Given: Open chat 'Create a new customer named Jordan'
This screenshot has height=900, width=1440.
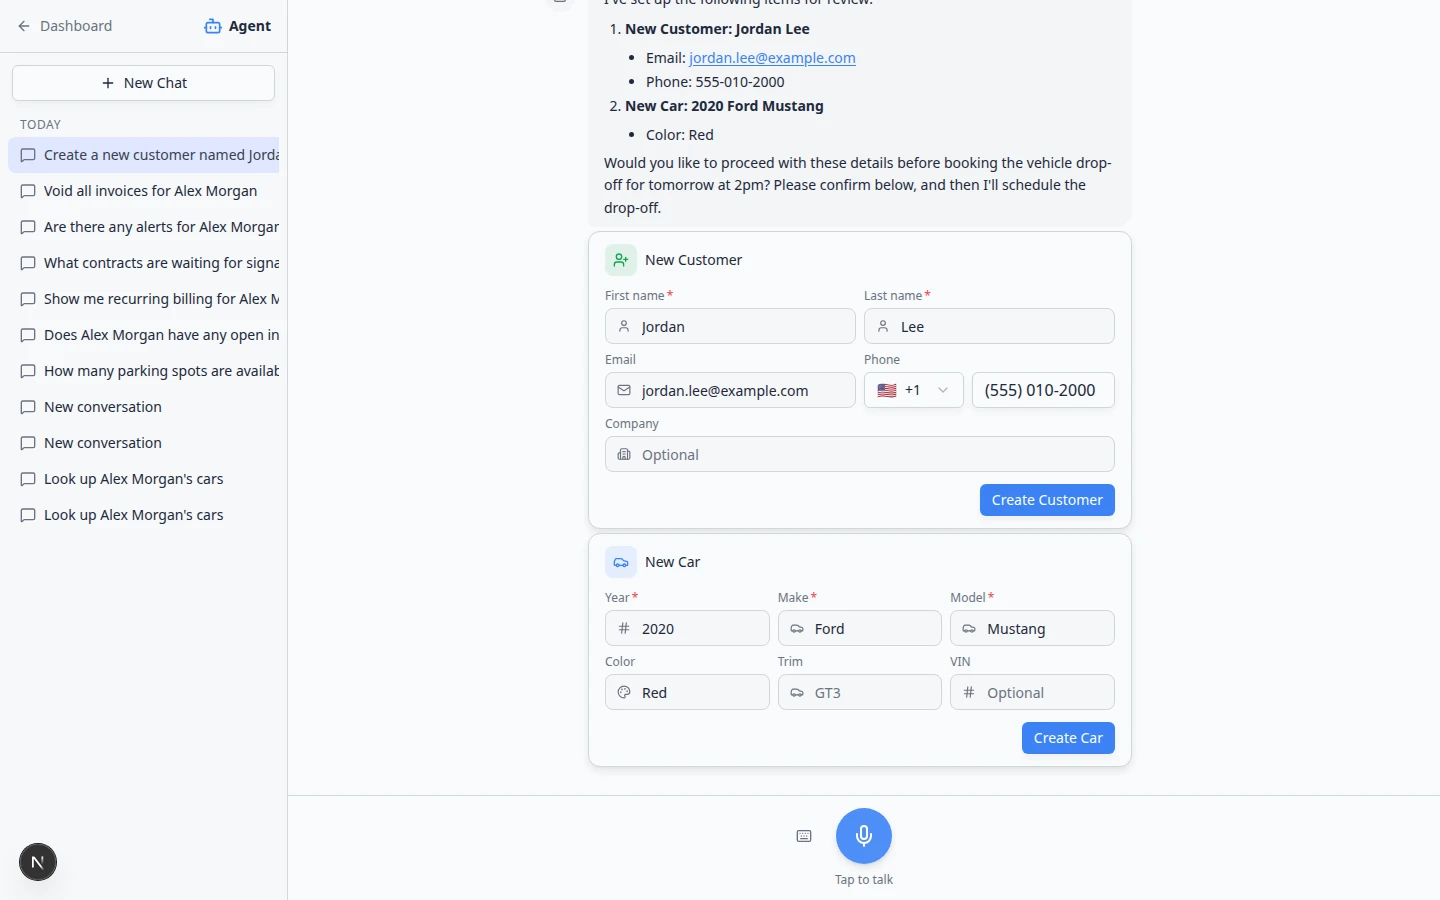Looking at the screenshot, I should pos(144,155).
